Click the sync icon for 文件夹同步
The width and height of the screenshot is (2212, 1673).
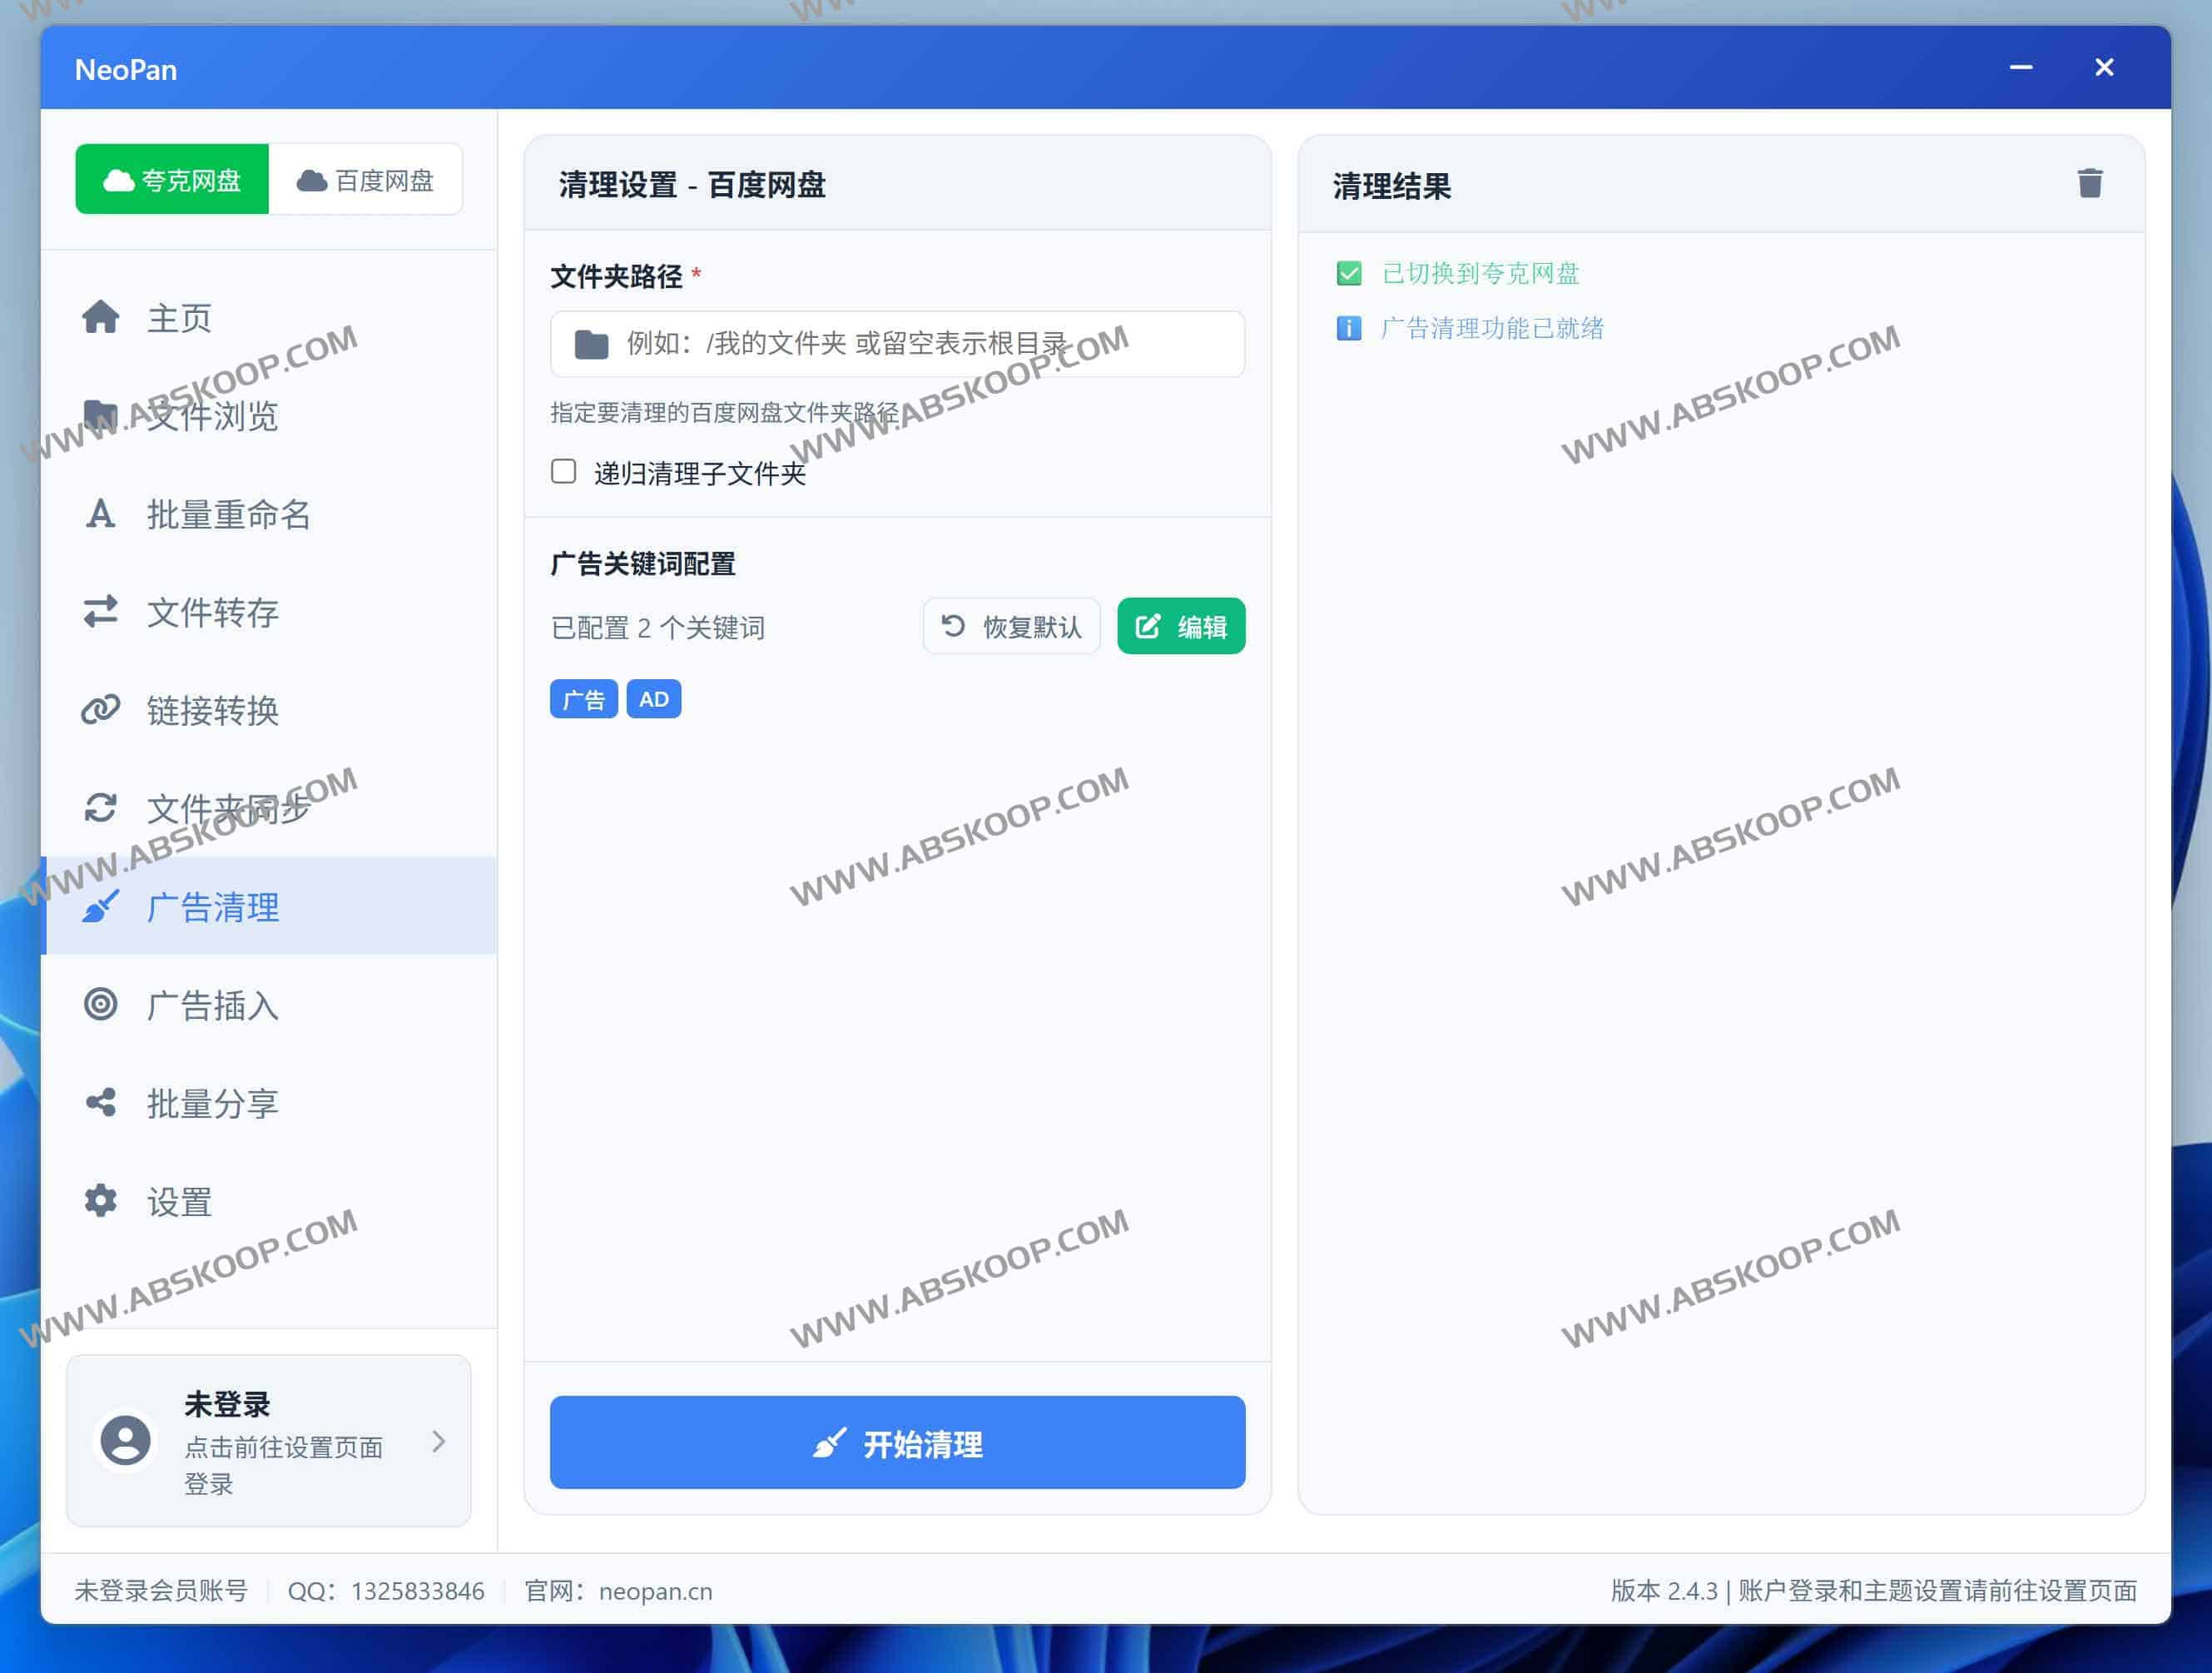100,808
